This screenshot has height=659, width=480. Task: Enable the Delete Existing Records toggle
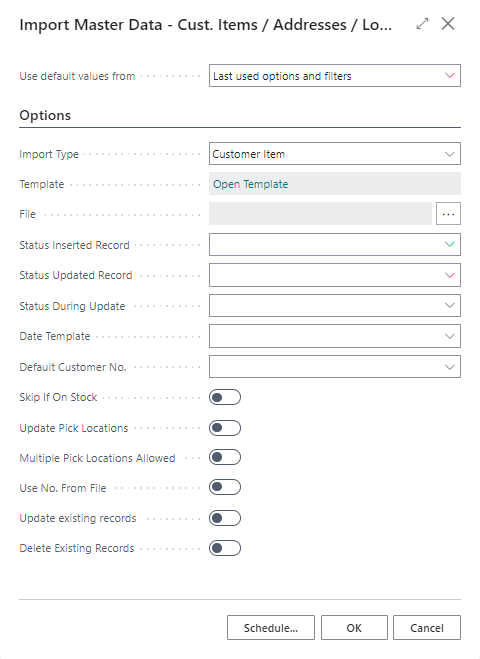pos(225,548)
